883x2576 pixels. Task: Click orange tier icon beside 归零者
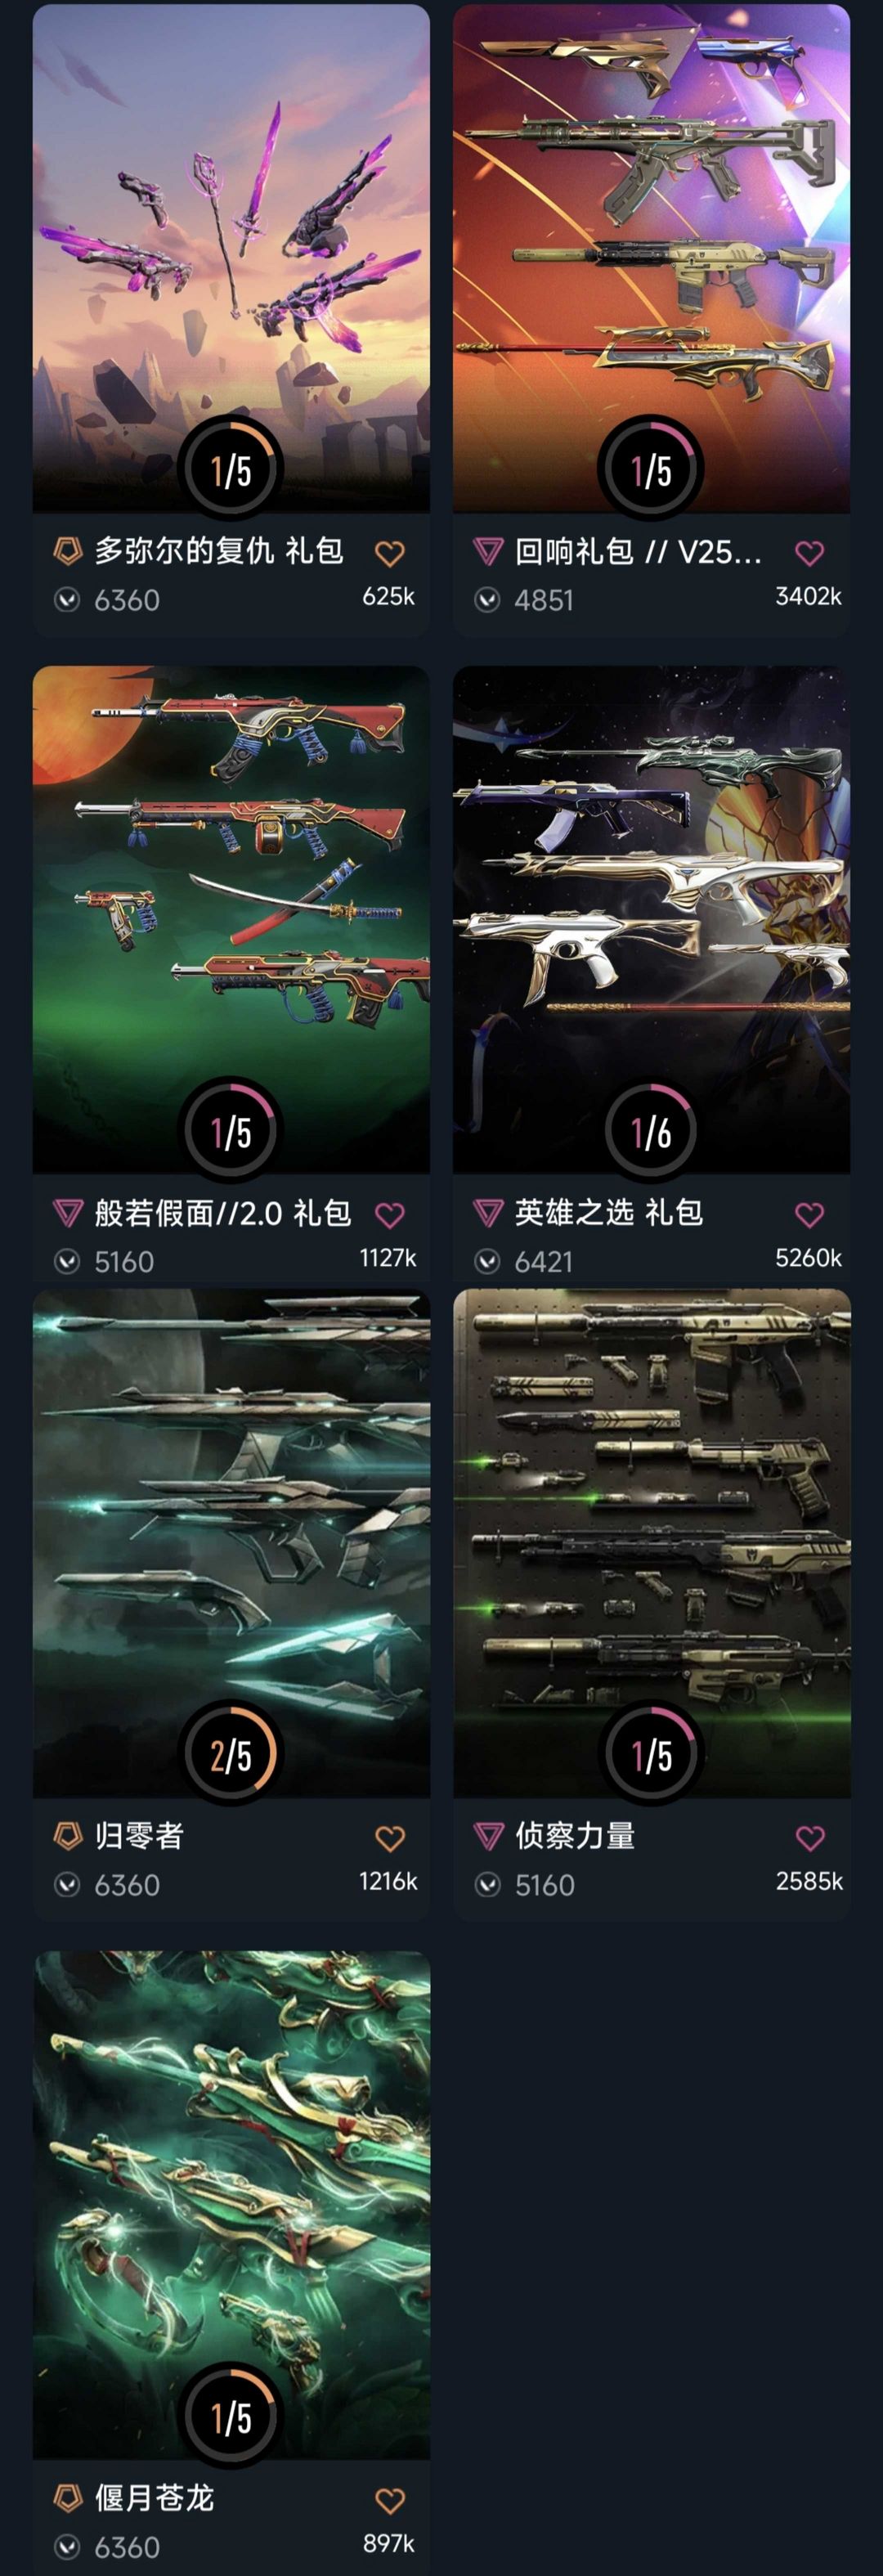(67, 1835)
